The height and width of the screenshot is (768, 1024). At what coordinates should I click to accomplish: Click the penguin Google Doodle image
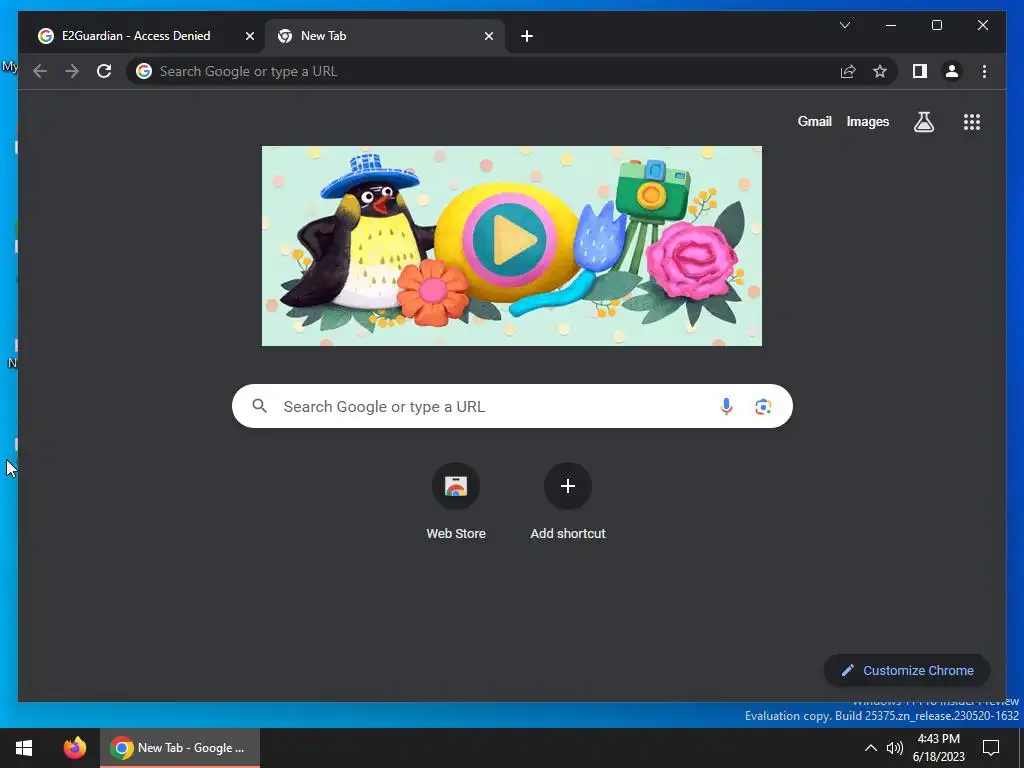coord(511,246)
